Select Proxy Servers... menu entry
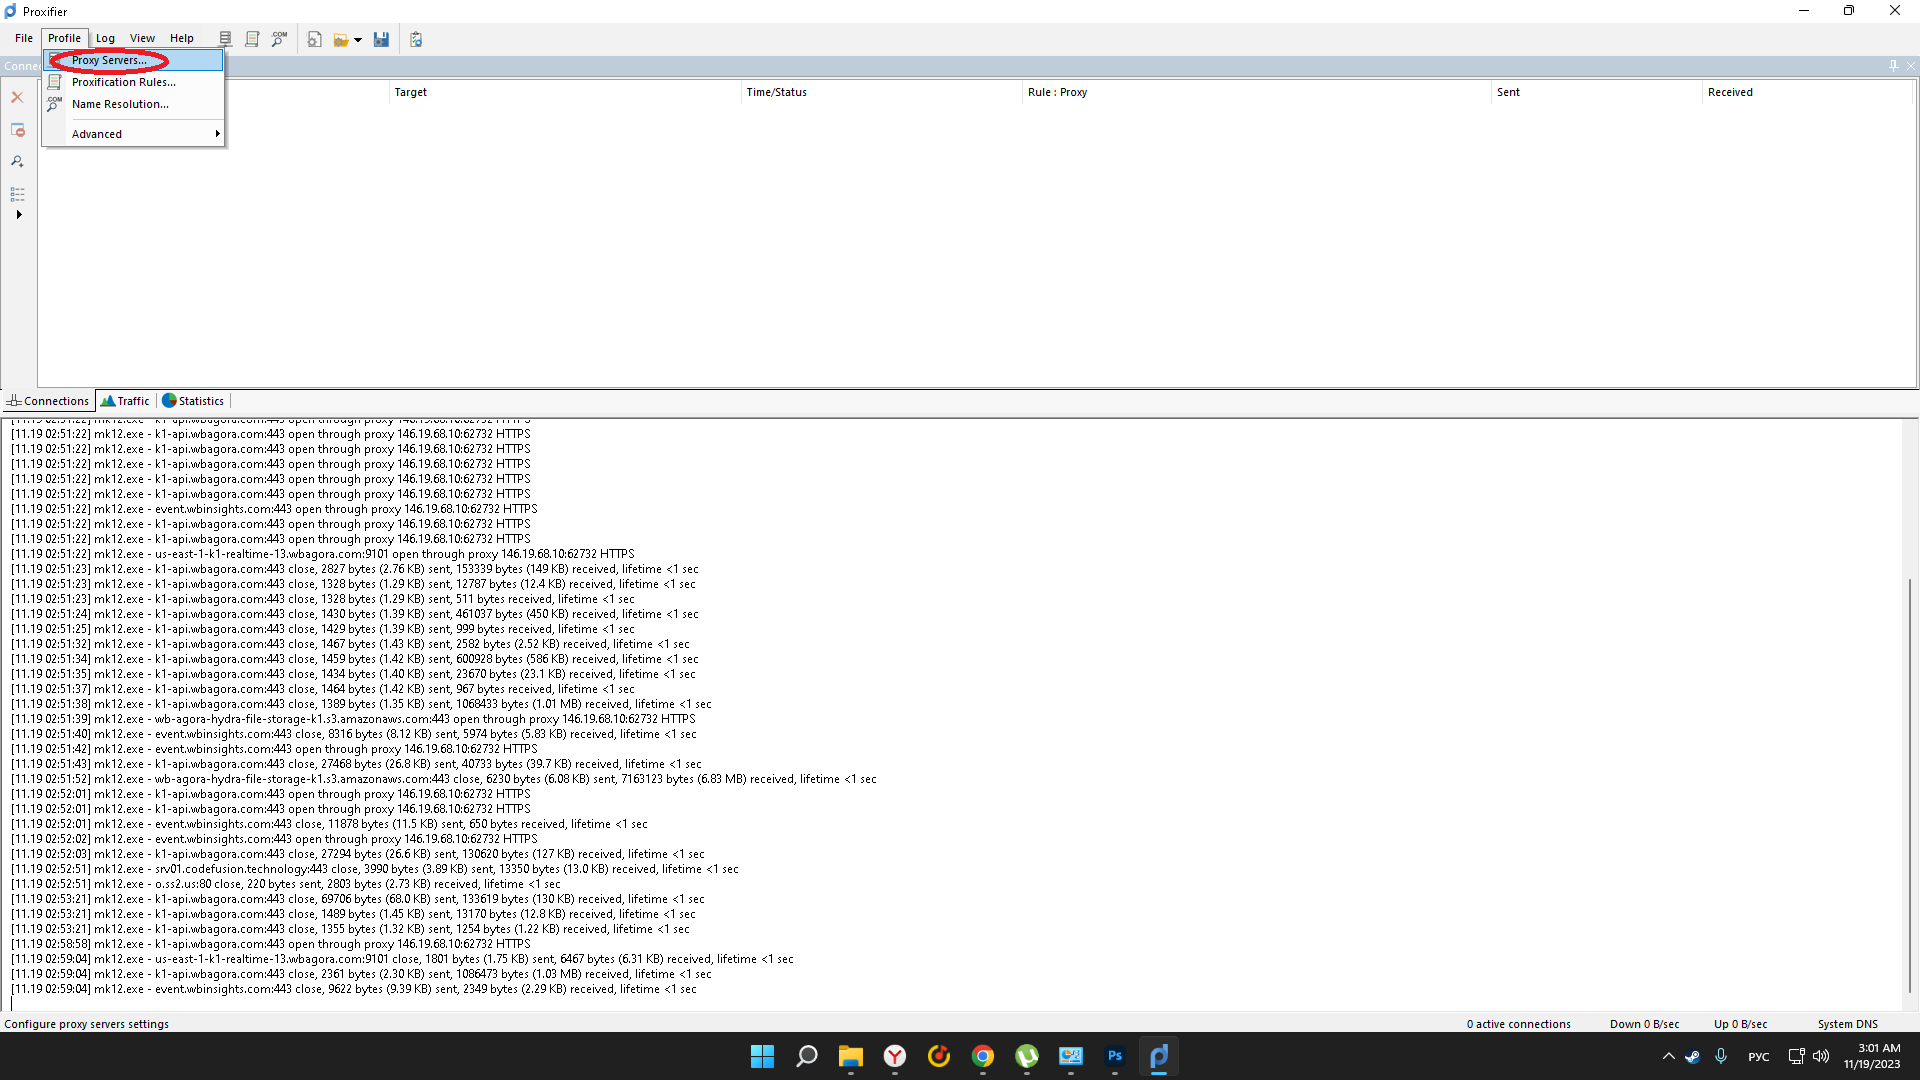Image resolution: width=1920 pixels, height=1080 pixels. [x=134, y=60]
